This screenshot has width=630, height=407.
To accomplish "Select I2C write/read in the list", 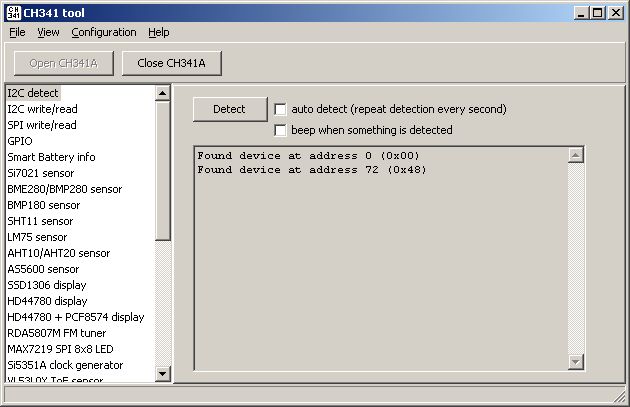I will (x=42, y=109).
